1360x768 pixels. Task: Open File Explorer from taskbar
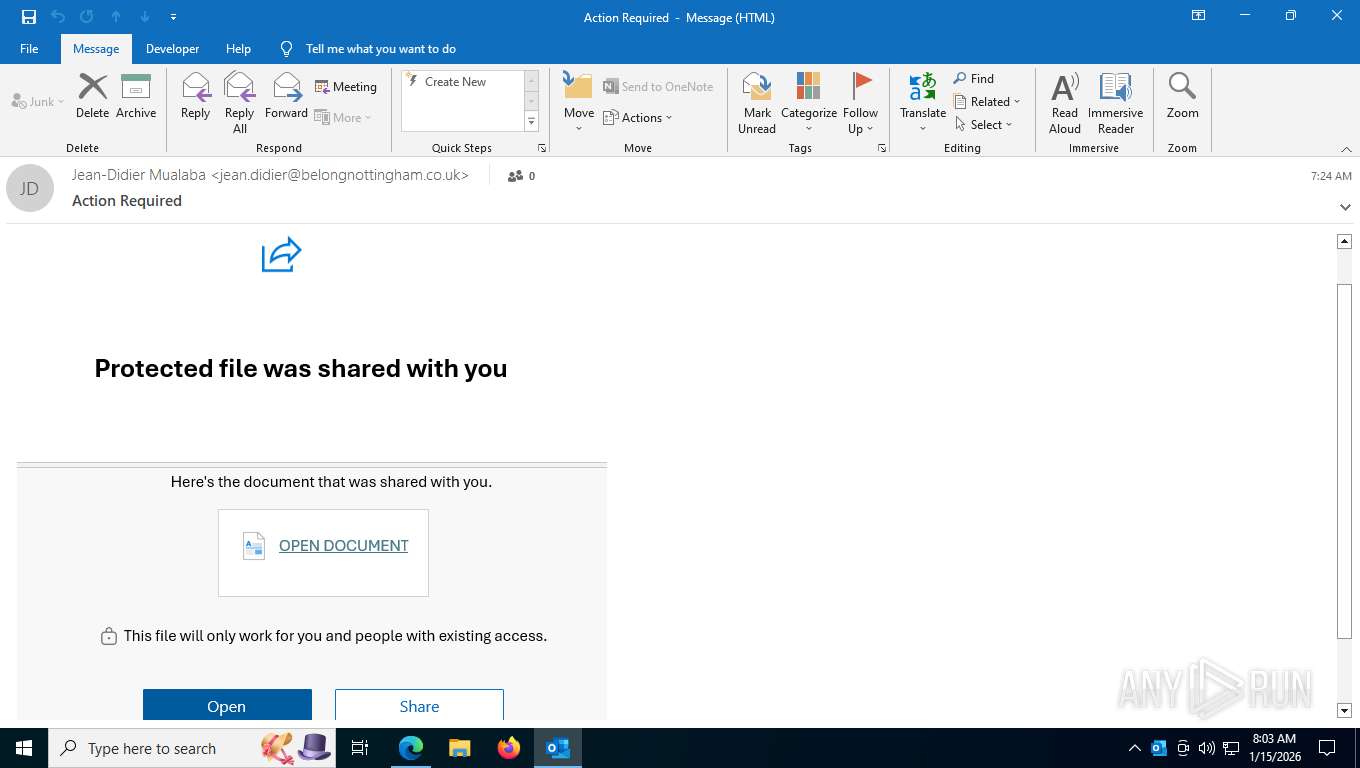460,748
